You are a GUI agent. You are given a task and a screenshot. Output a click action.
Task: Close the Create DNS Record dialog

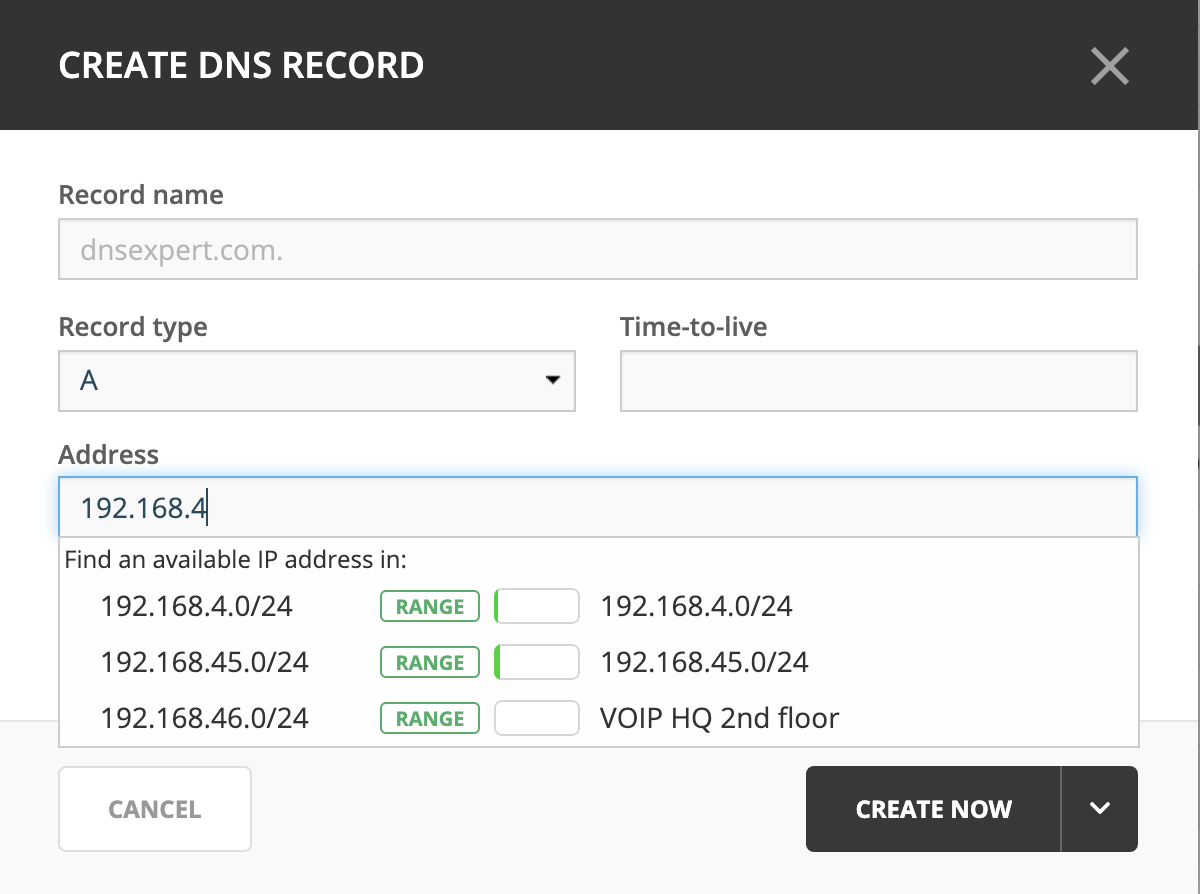click(x=1109, y=66)
